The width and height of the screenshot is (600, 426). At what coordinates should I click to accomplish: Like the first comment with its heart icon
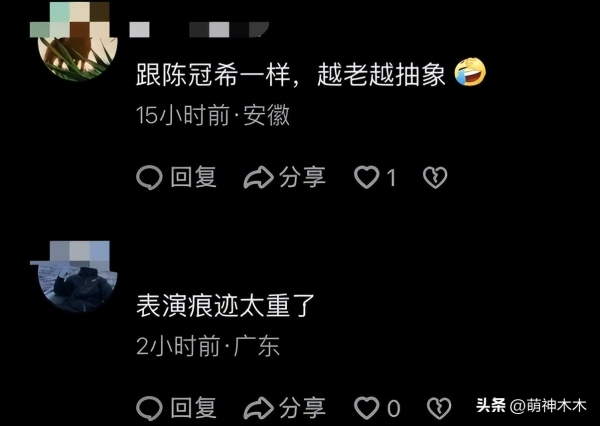367,178
